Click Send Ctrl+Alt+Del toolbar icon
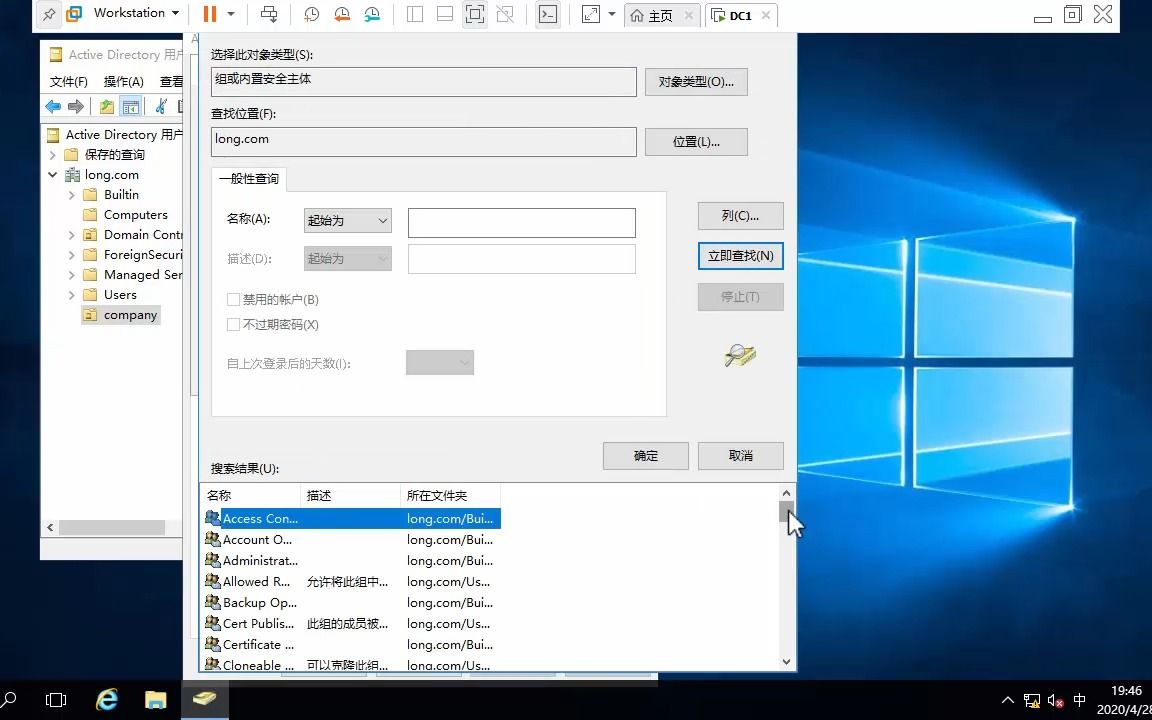Image resolution: width=1152 pixels, height=720 pixels. [270, 14]
